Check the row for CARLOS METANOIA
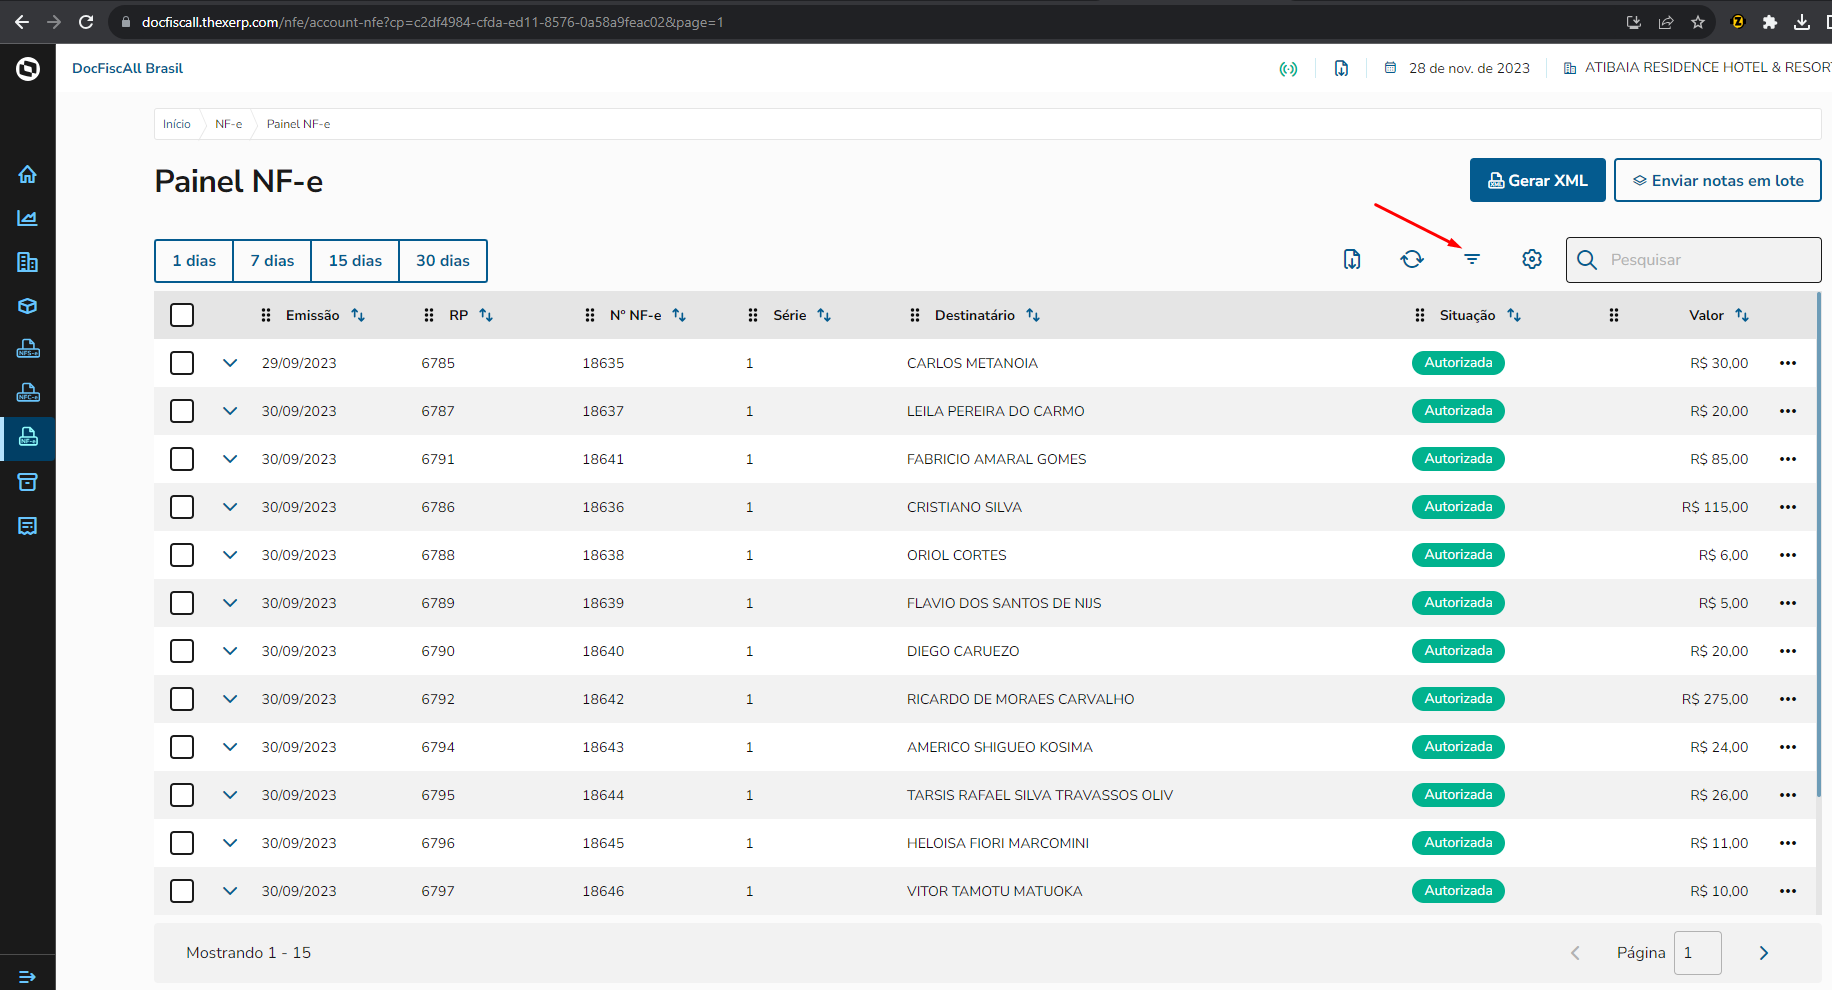Screen dimensions: 1832x990 tap(182, 363)
